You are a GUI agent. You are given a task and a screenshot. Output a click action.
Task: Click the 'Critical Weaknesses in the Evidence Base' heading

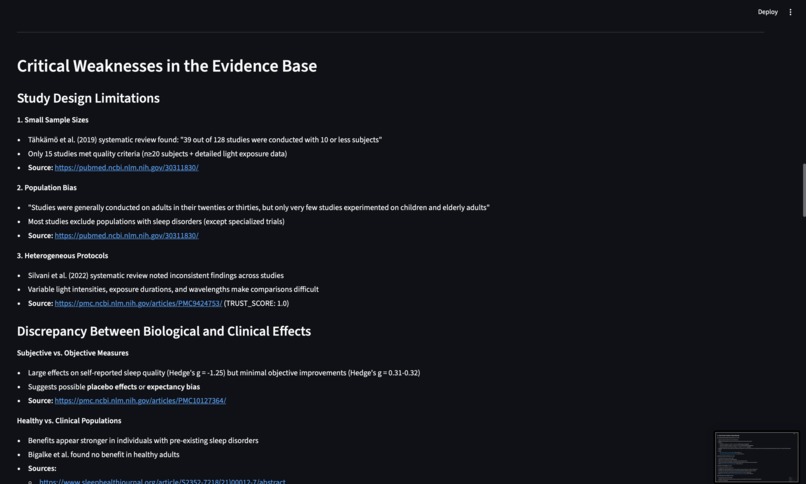167,66
